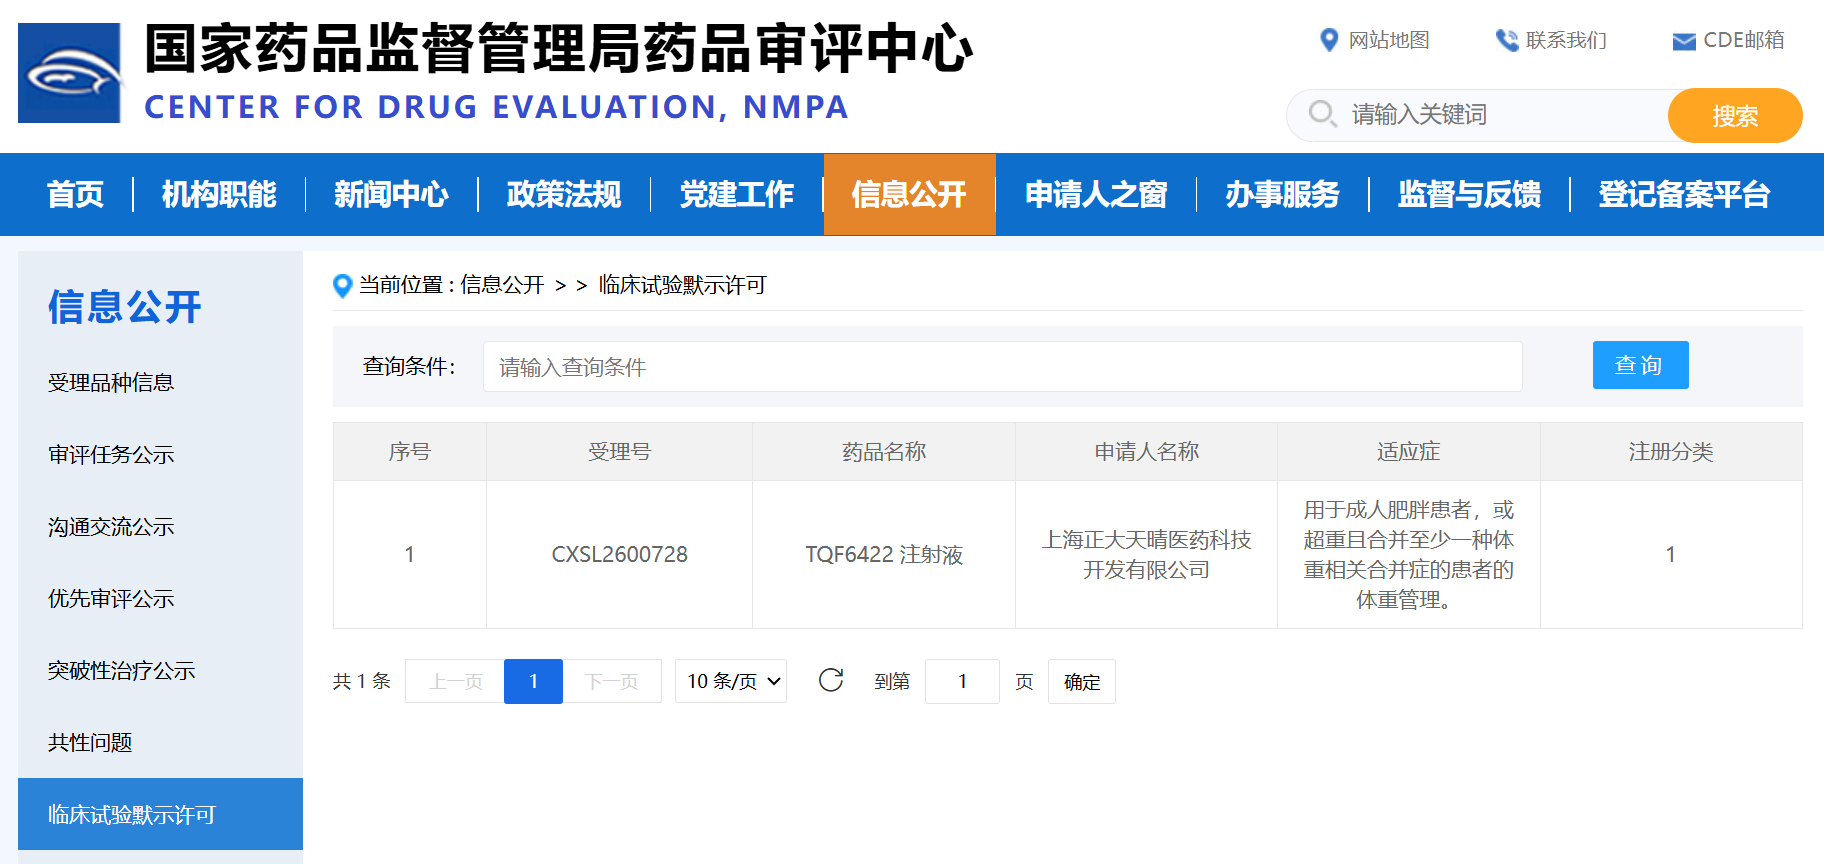Click the contact us phone icon
Viewport: 1824px width, 864px height.
1506,40
